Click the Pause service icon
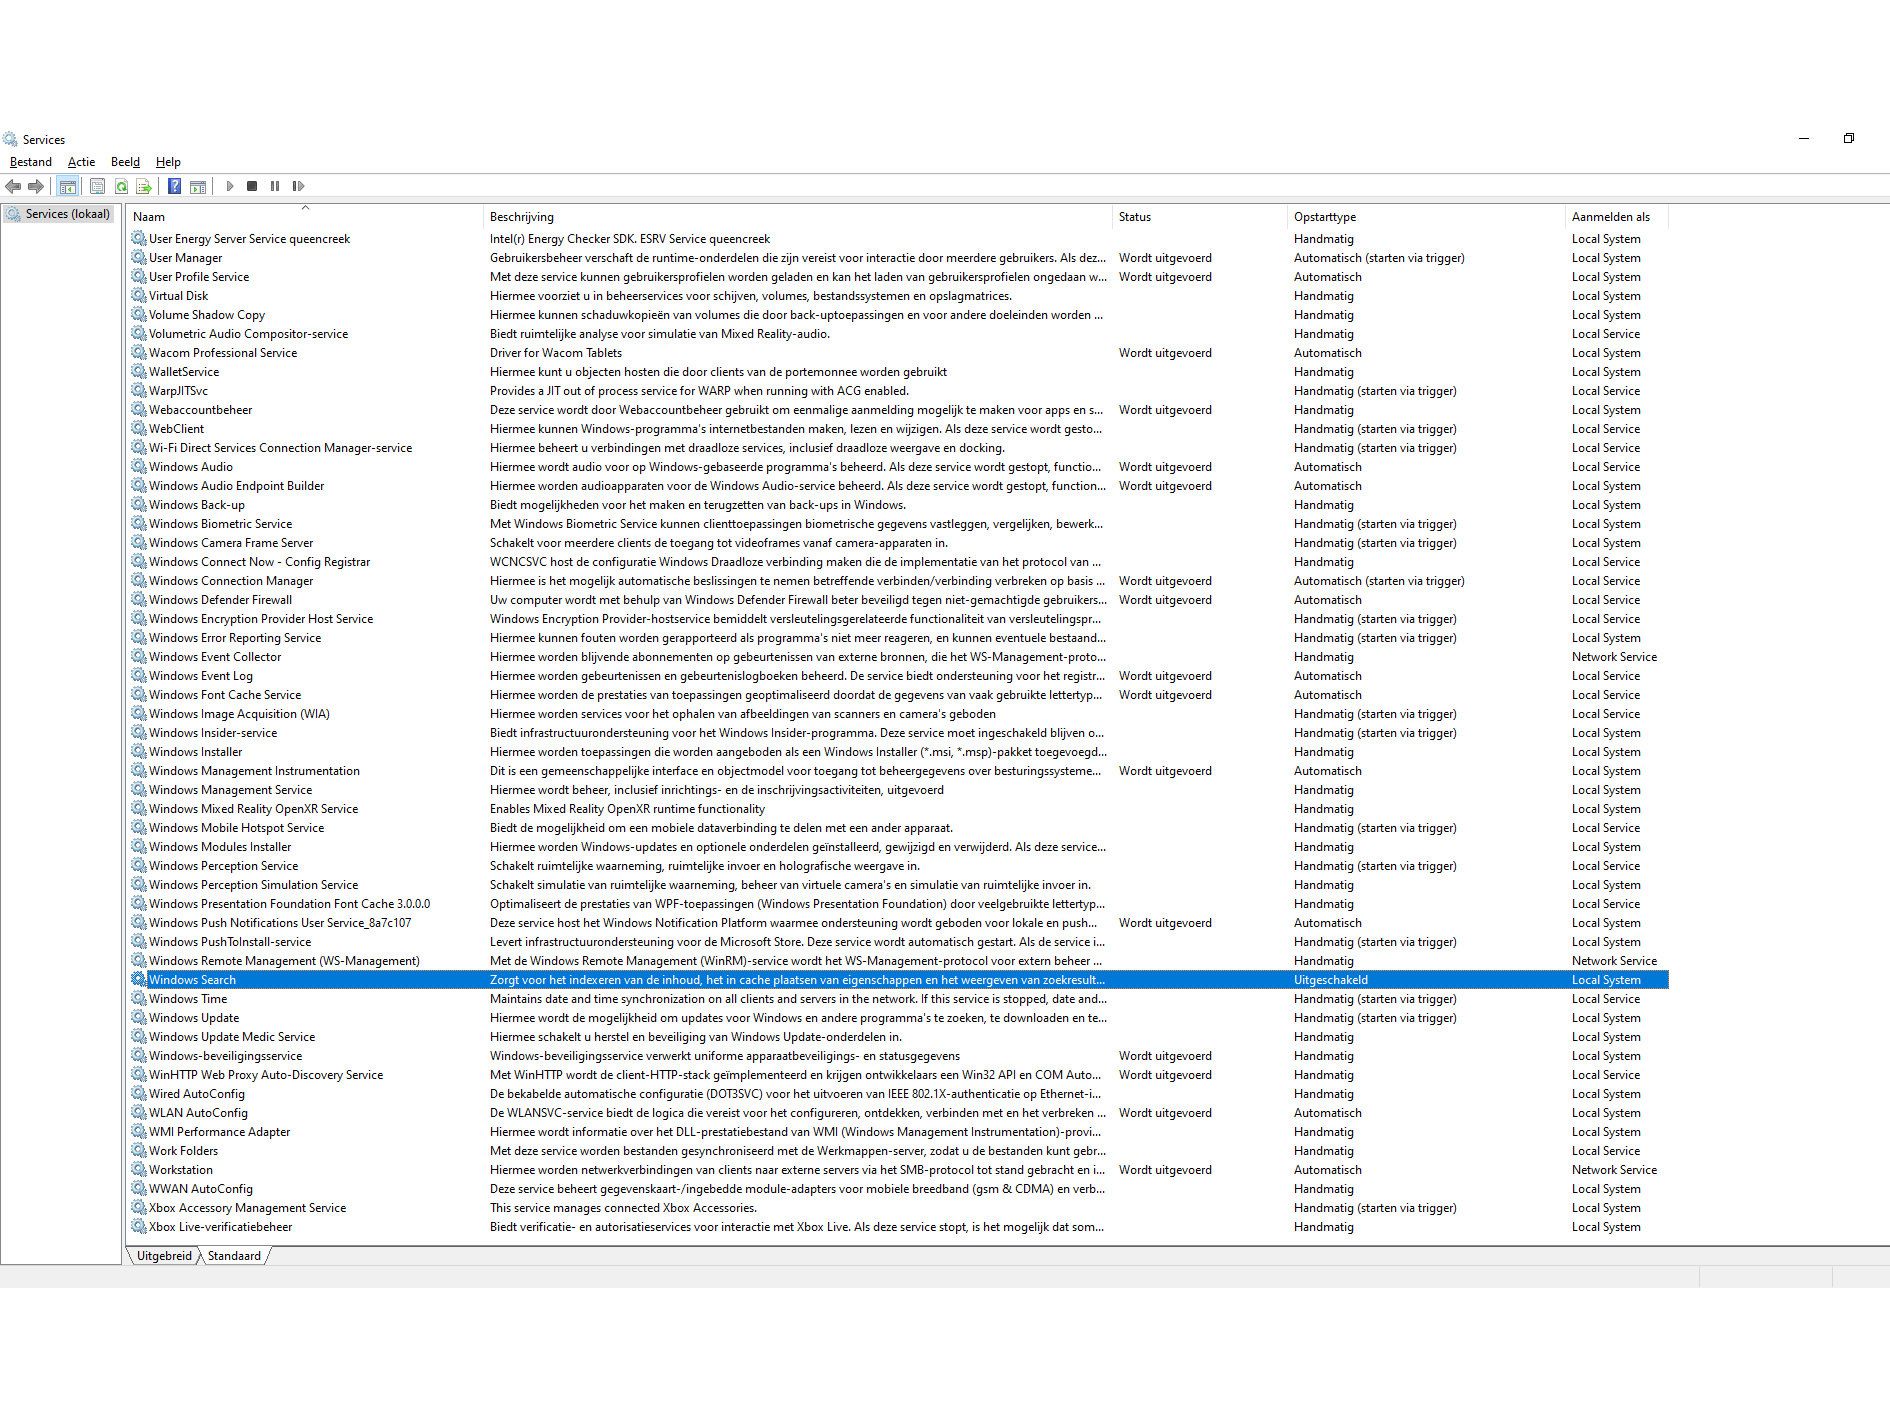1890x1417 pixels. click(275, 186)
